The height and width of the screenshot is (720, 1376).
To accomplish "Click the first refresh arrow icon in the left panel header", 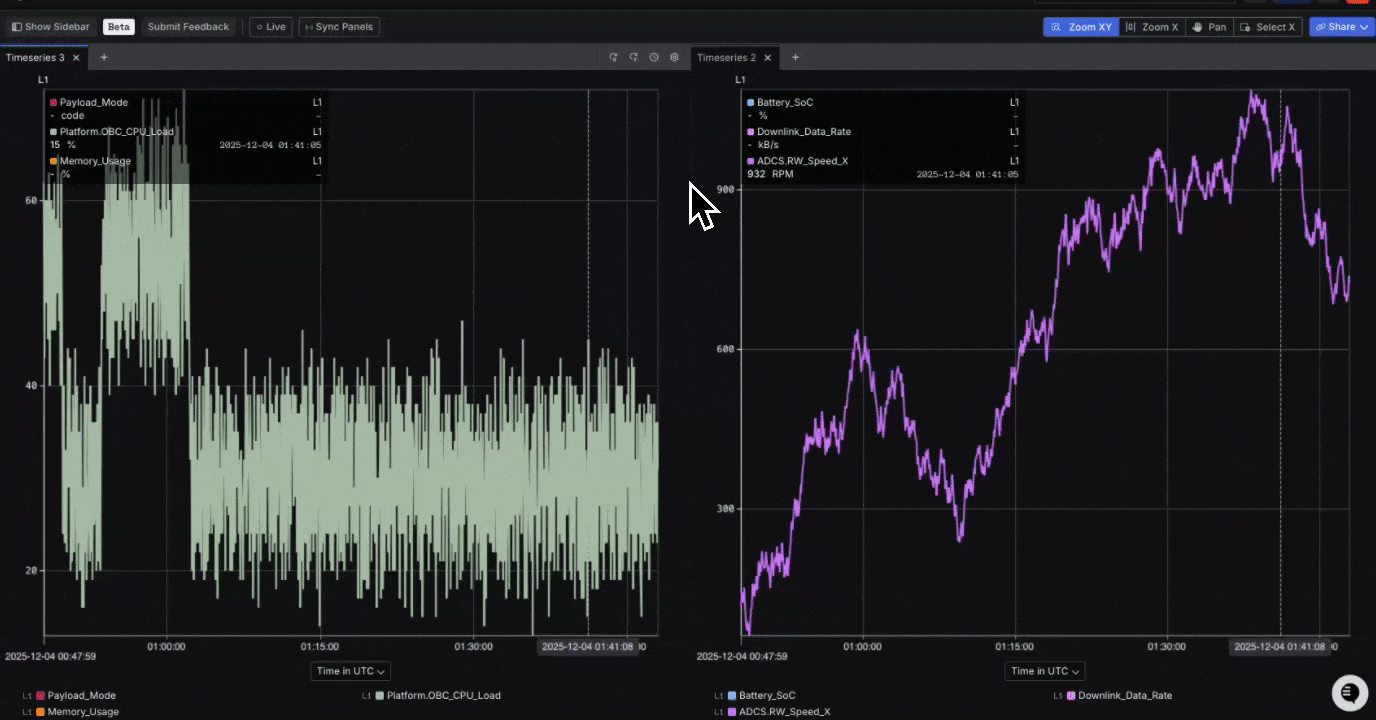I will pos(613,57).
